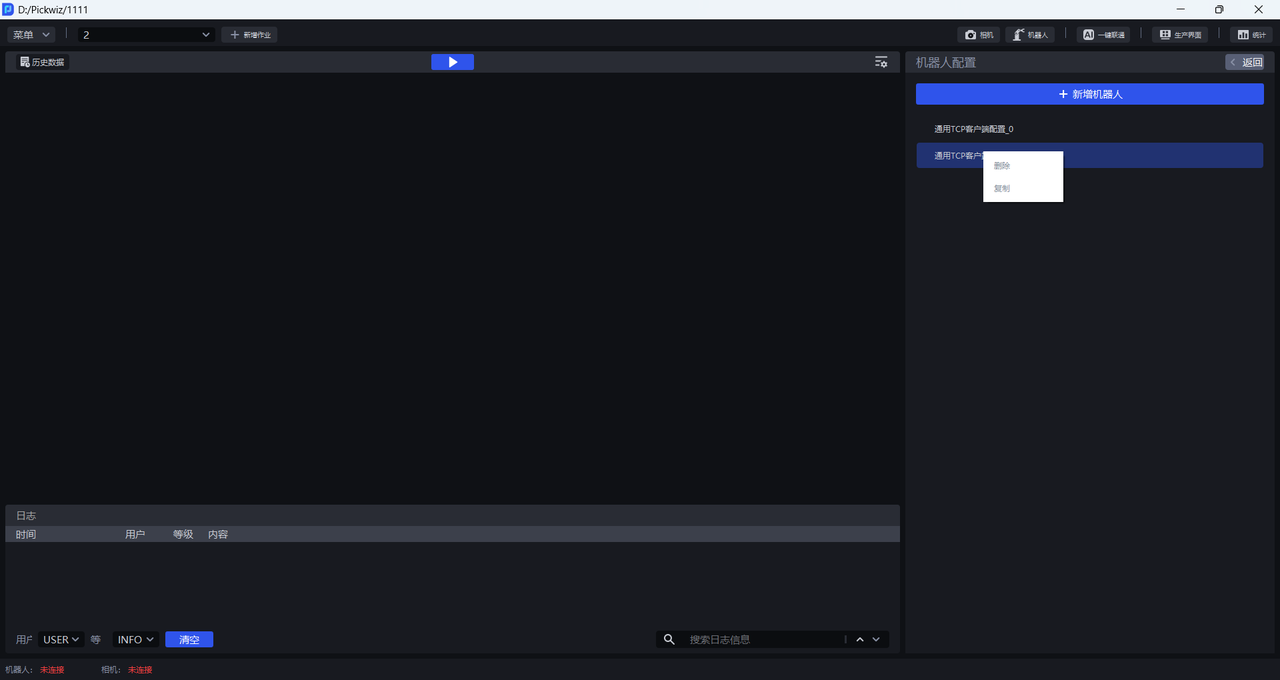Click the 新增机器人 add robot button
The width and height of the screenshot is (1280, 680).
1089,94
